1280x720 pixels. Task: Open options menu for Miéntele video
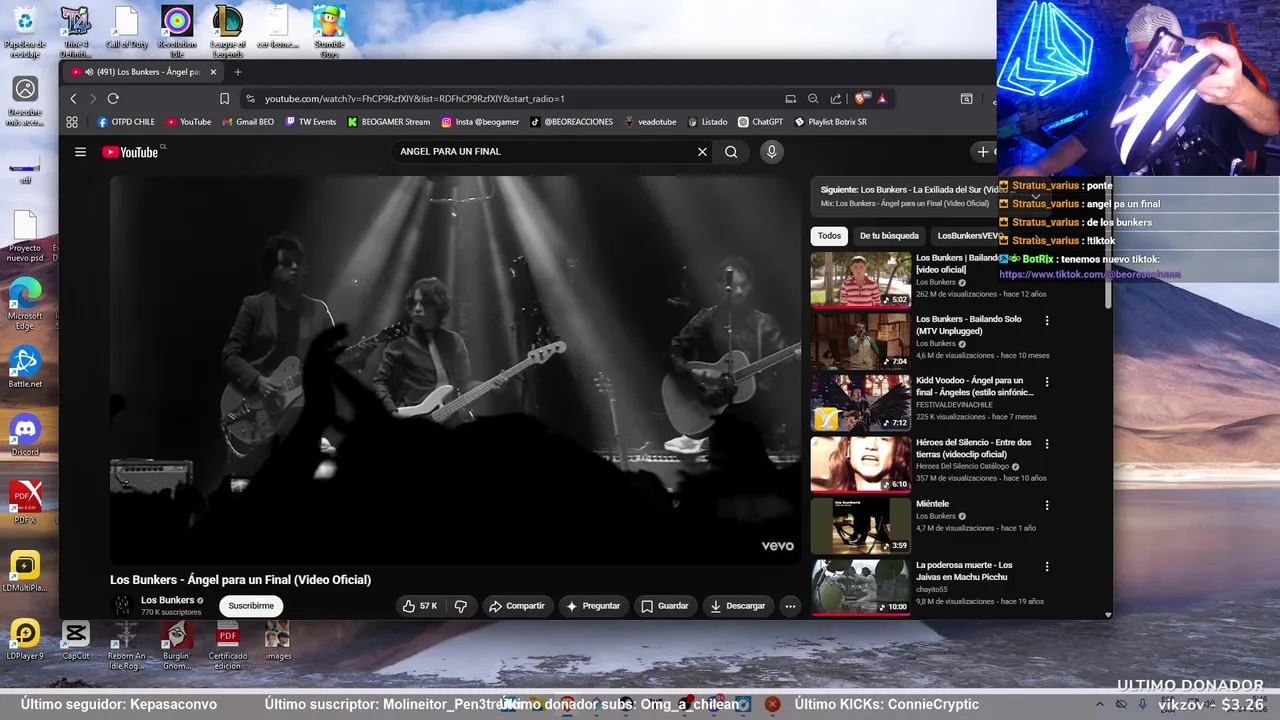[1047, 505]
